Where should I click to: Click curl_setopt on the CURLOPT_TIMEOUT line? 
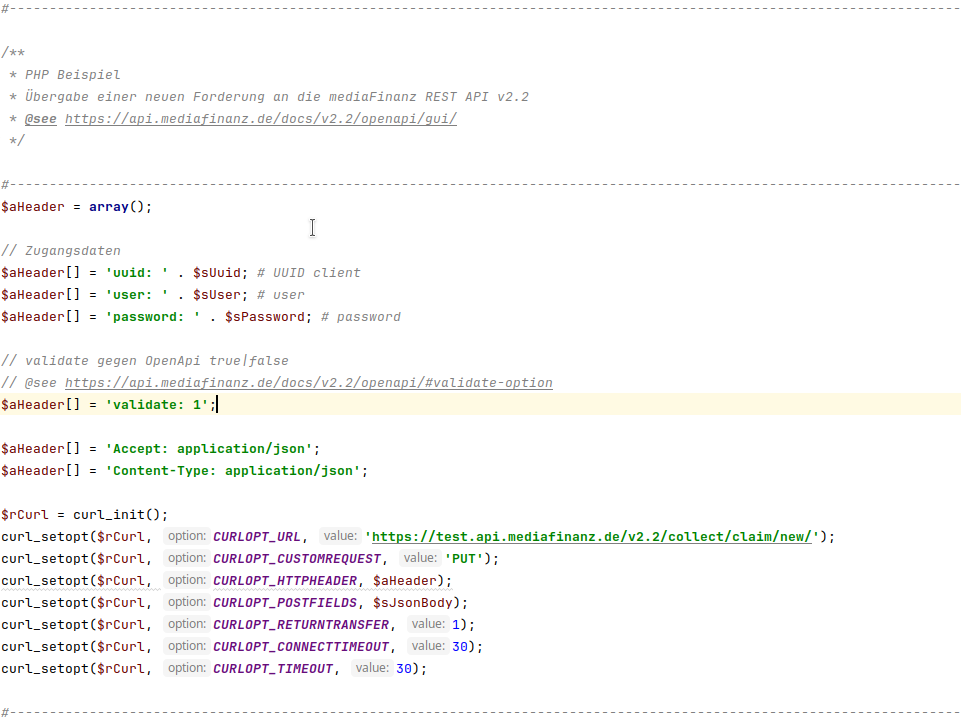pyautogui.click(x=45, y=669)
